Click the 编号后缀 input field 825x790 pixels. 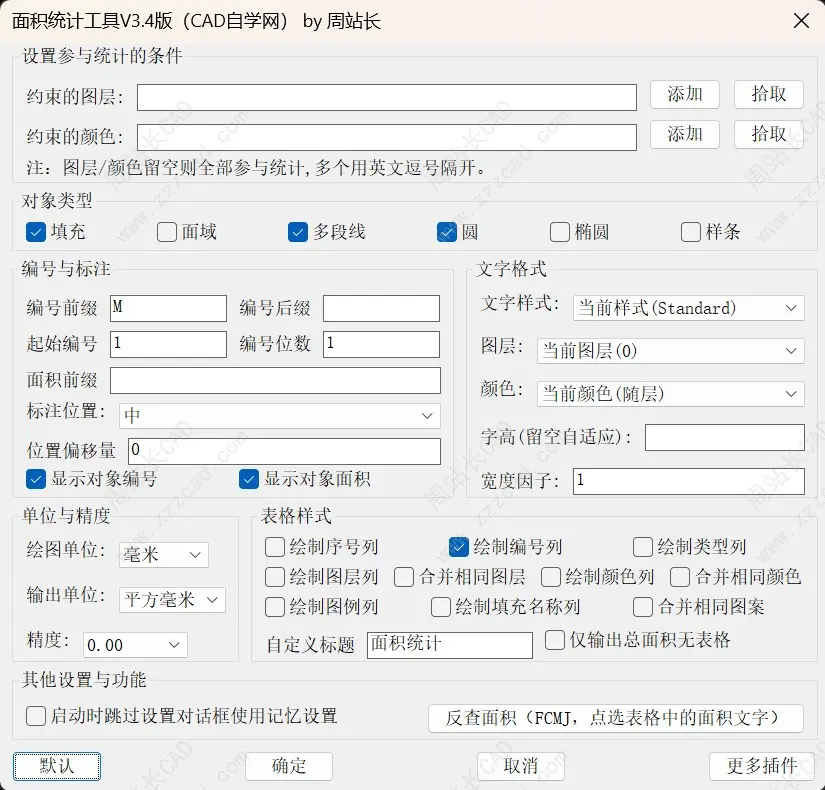point(381,308)
